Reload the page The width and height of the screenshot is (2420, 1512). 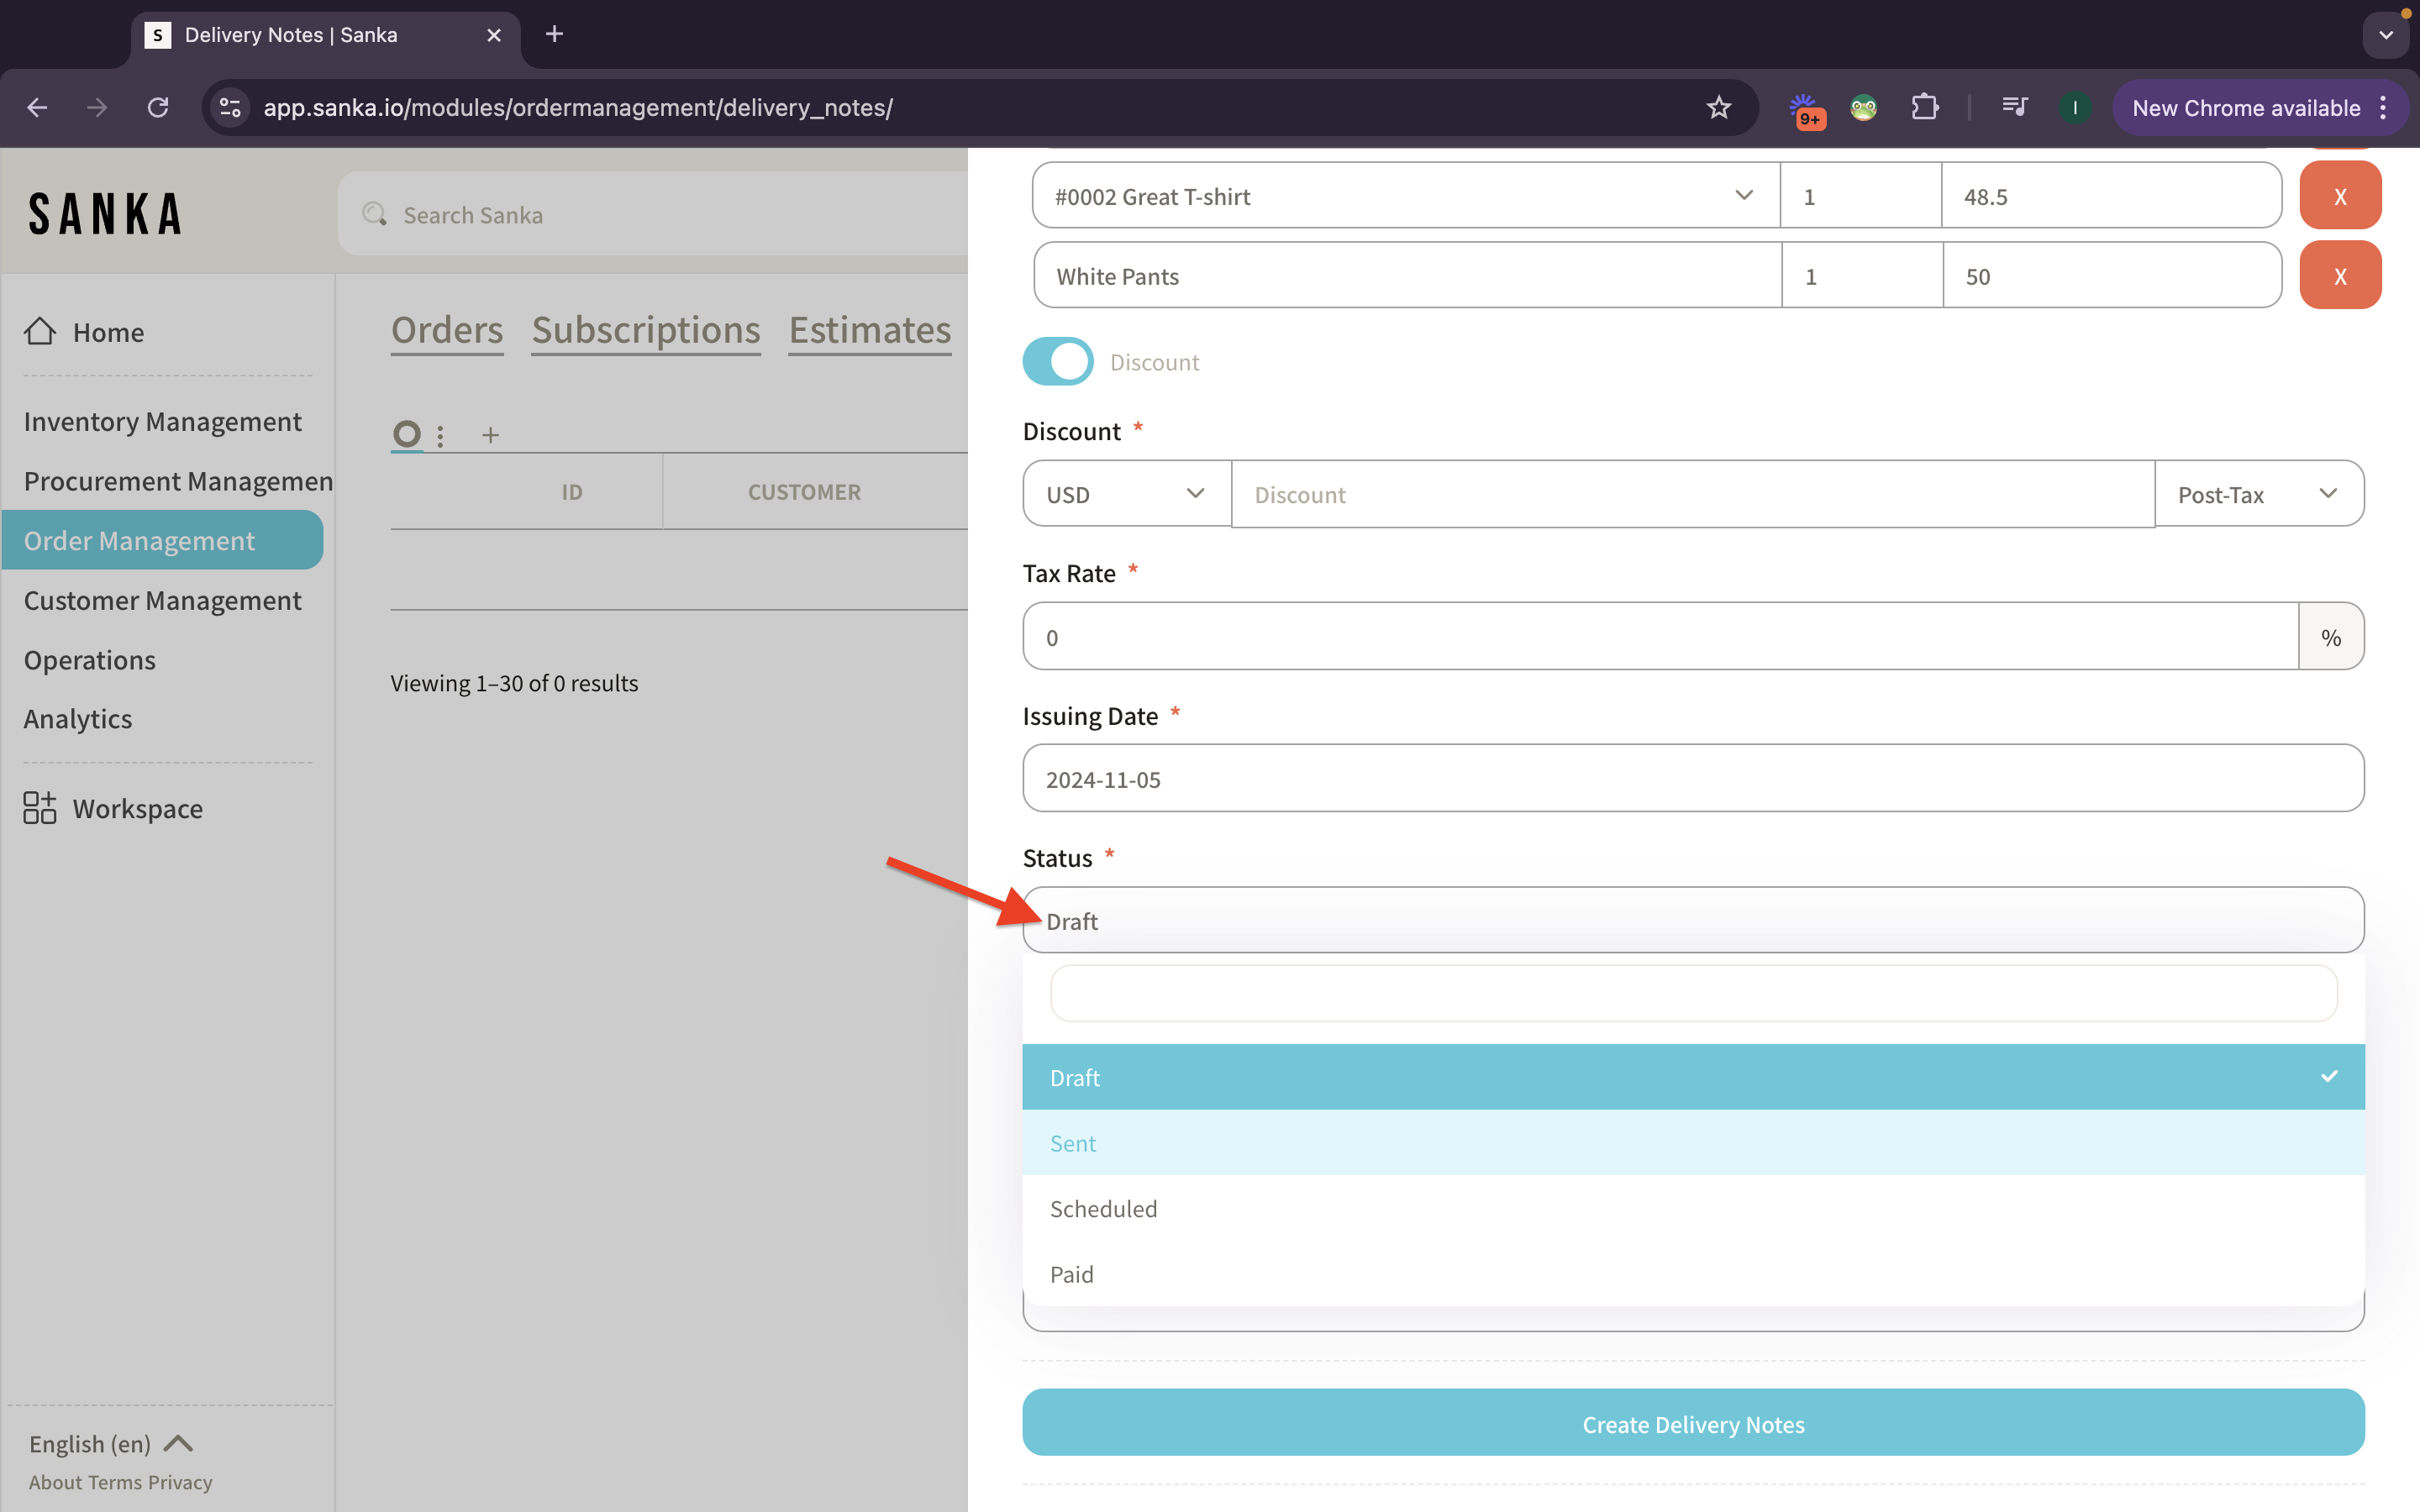[x=158, y=108]
